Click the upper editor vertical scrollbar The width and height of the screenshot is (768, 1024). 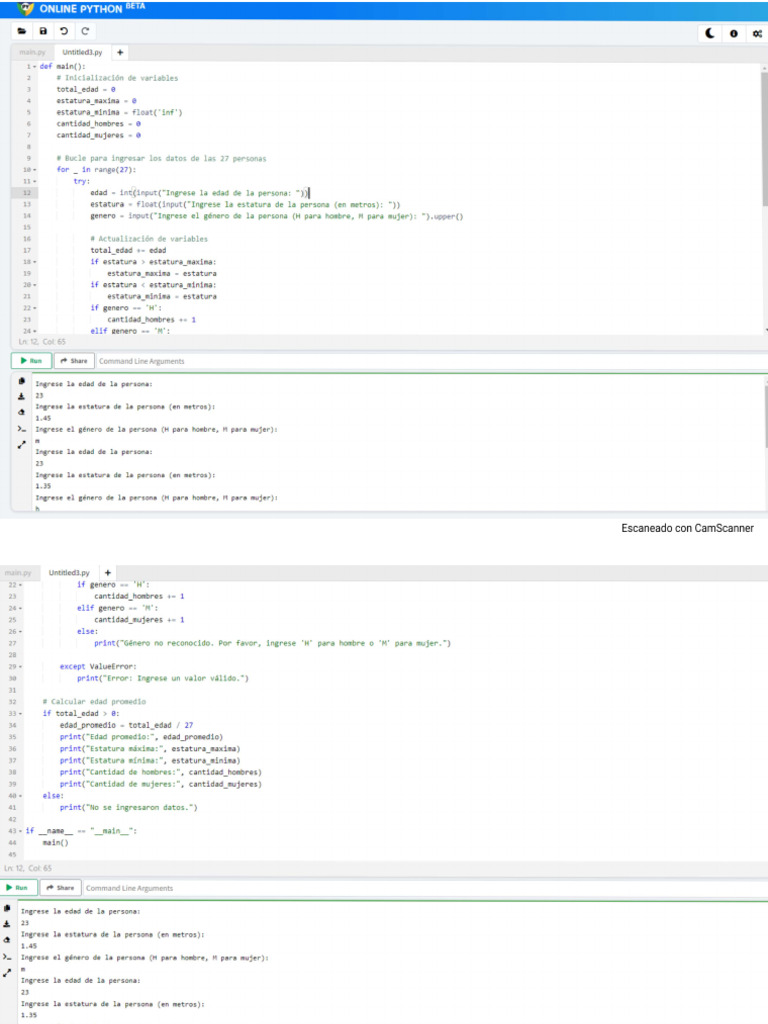(x=764, y=140)
